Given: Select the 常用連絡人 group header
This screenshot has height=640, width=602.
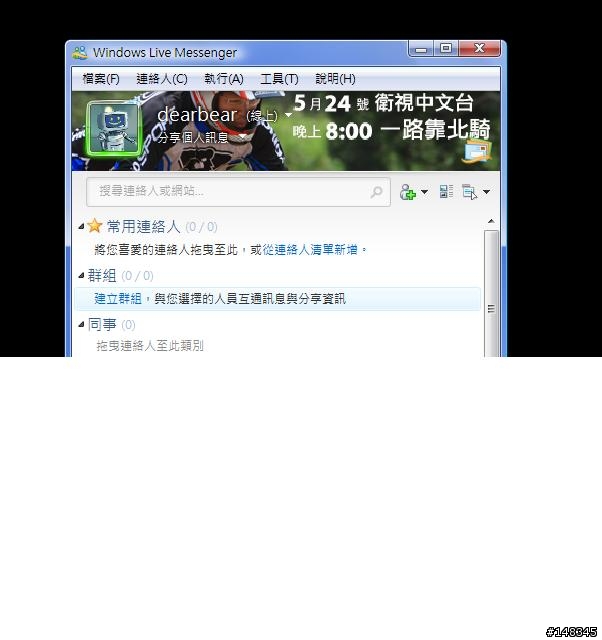Looking at the screenshot, I should (143, 227).
